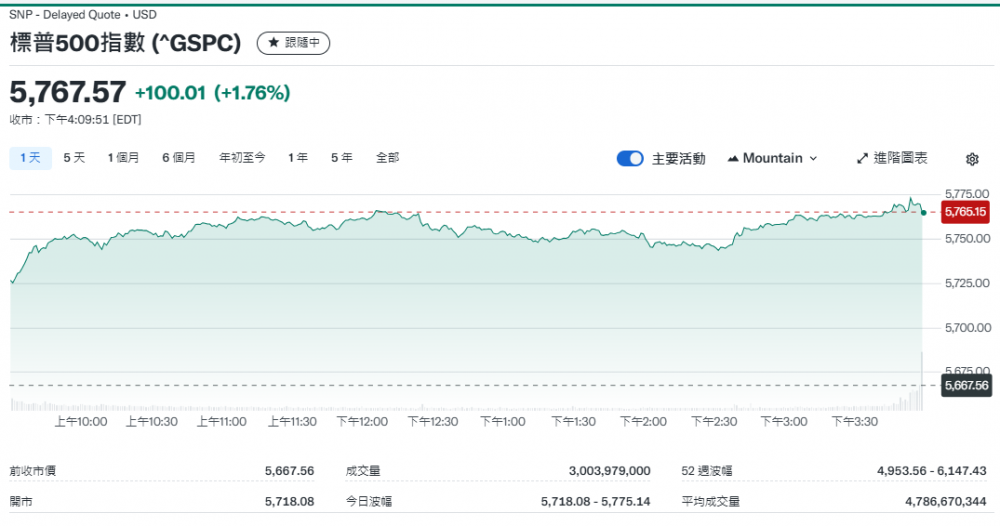Switch to the 5天 range
Image resolution: width=1000 pixels, height=526 pixels.
[74, 157]
